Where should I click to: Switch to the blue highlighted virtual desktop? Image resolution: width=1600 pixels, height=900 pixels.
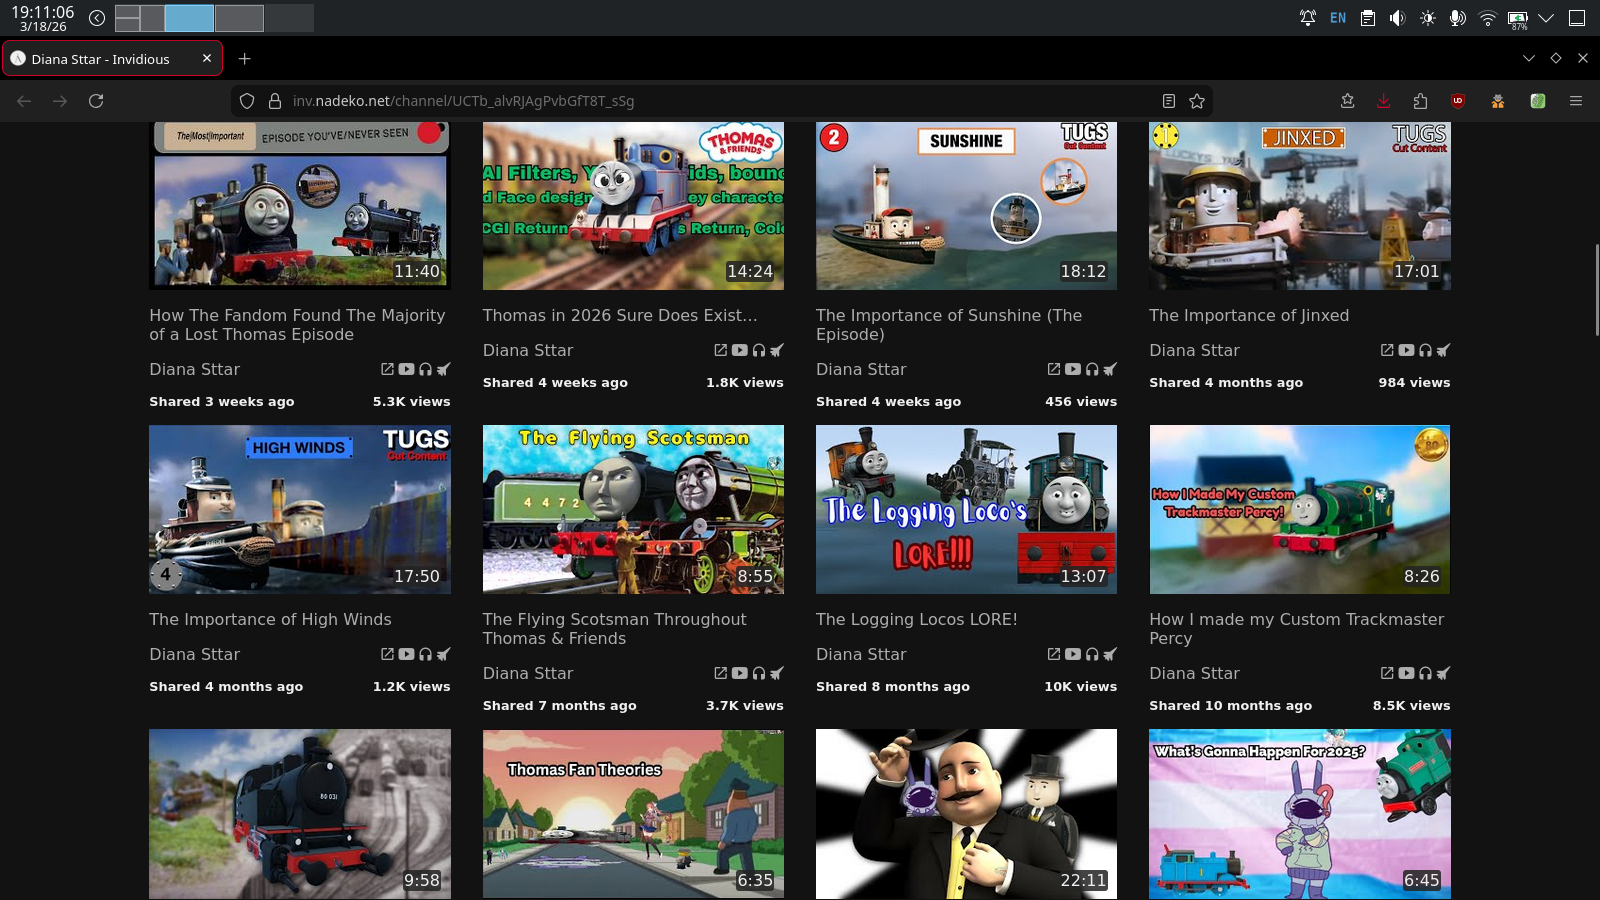(x=189, y=18)
